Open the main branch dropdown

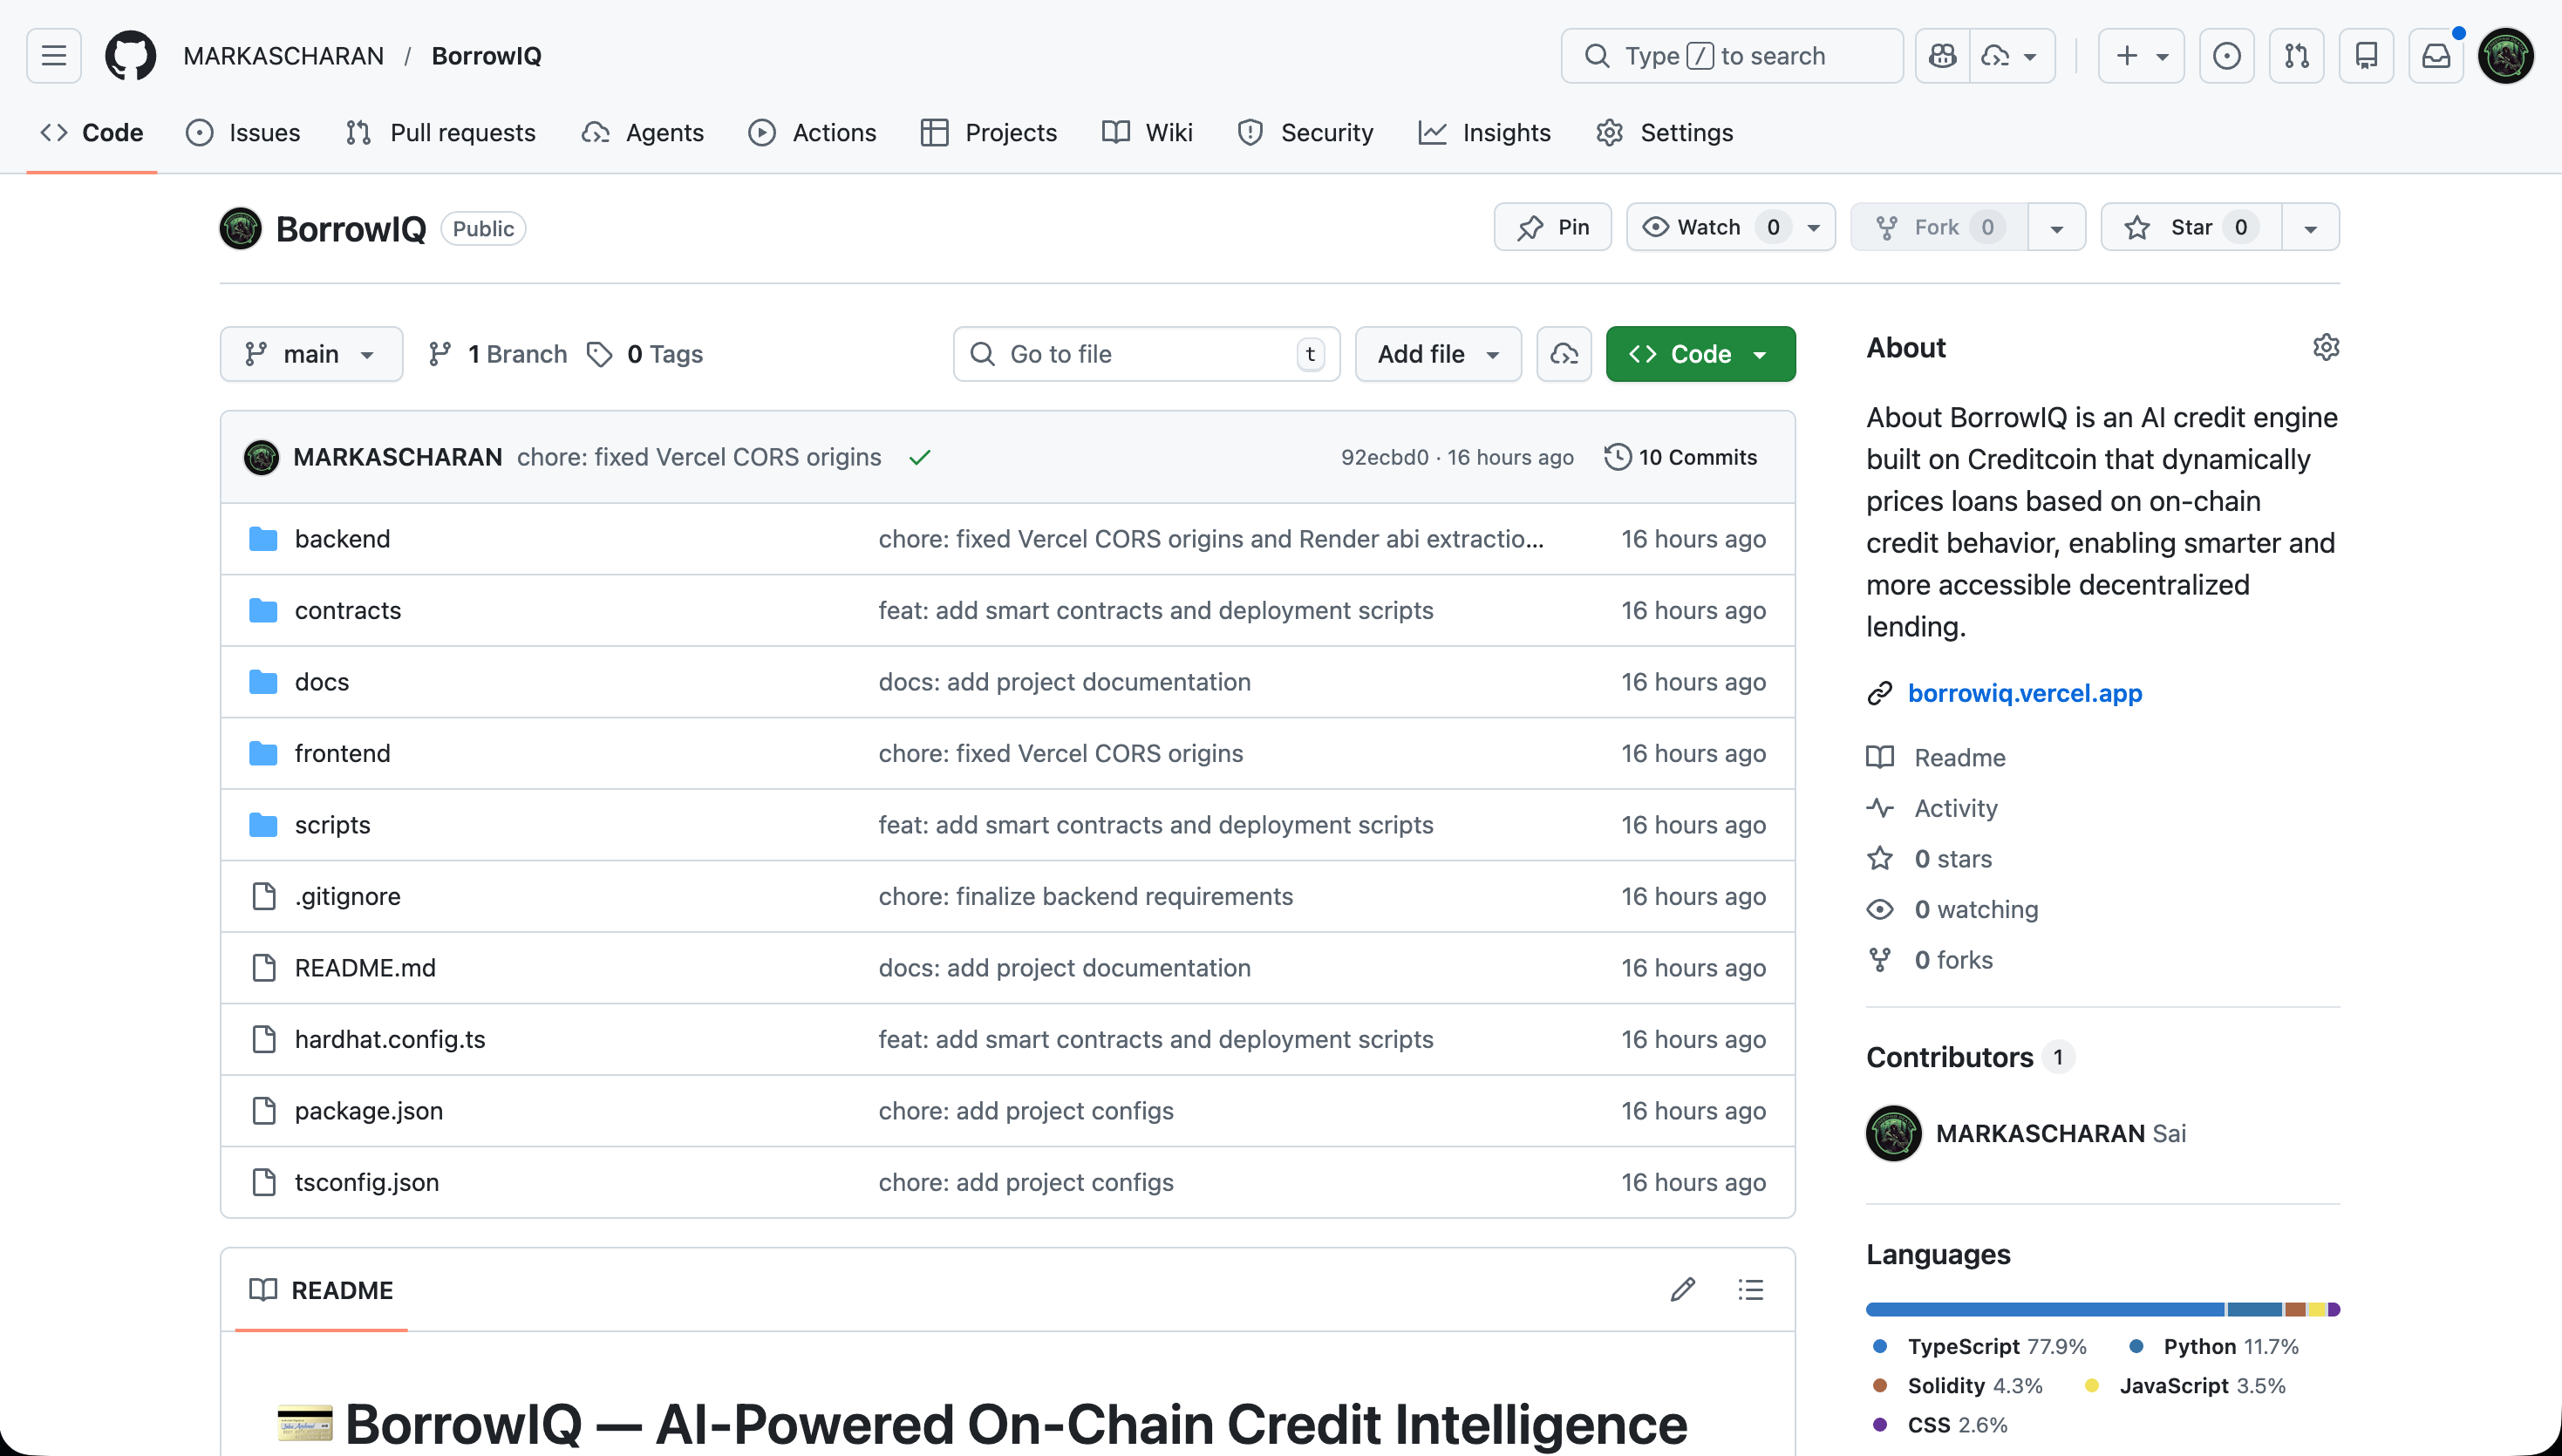pos(311,354)
